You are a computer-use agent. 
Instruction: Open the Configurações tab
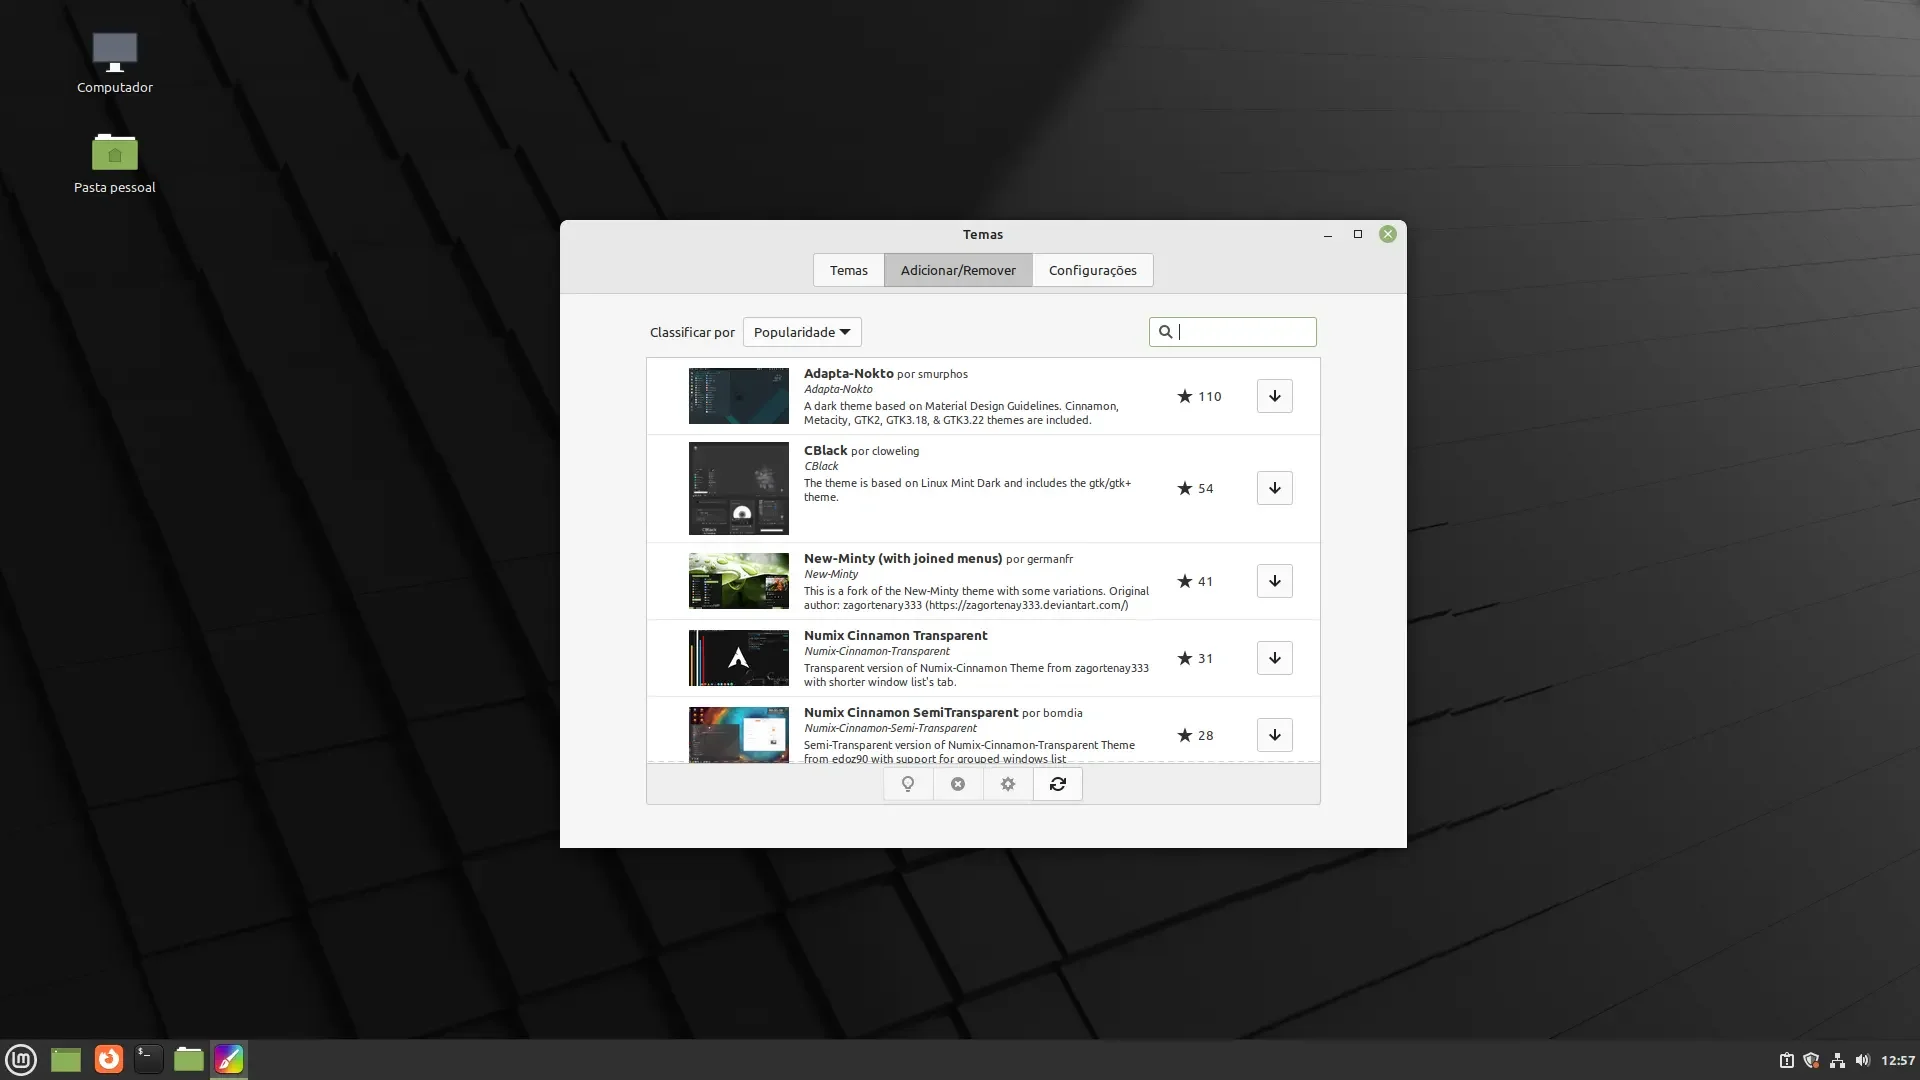pos(1092,270)
